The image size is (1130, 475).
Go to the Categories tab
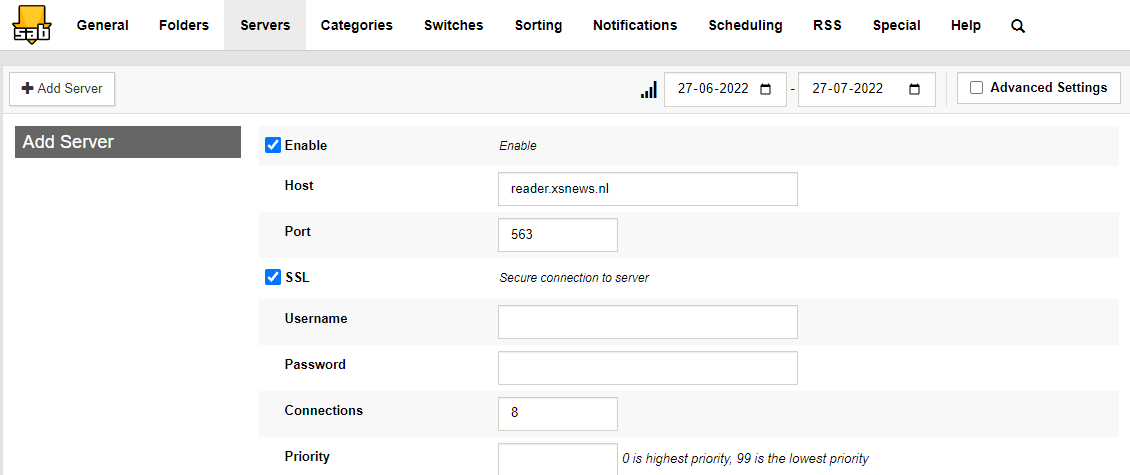[x=357, y=25]
